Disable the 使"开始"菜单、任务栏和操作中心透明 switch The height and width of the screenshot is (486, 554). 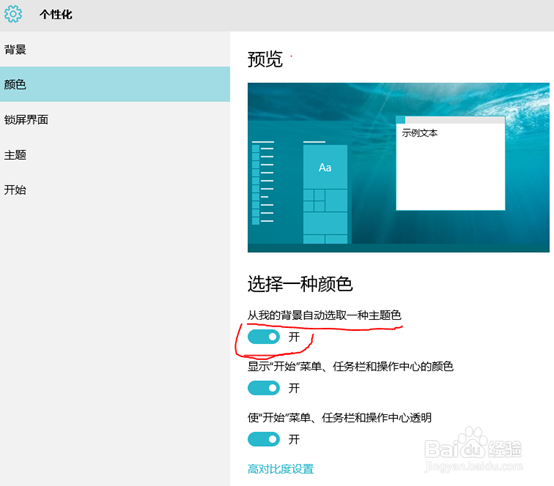pos(264,439)
